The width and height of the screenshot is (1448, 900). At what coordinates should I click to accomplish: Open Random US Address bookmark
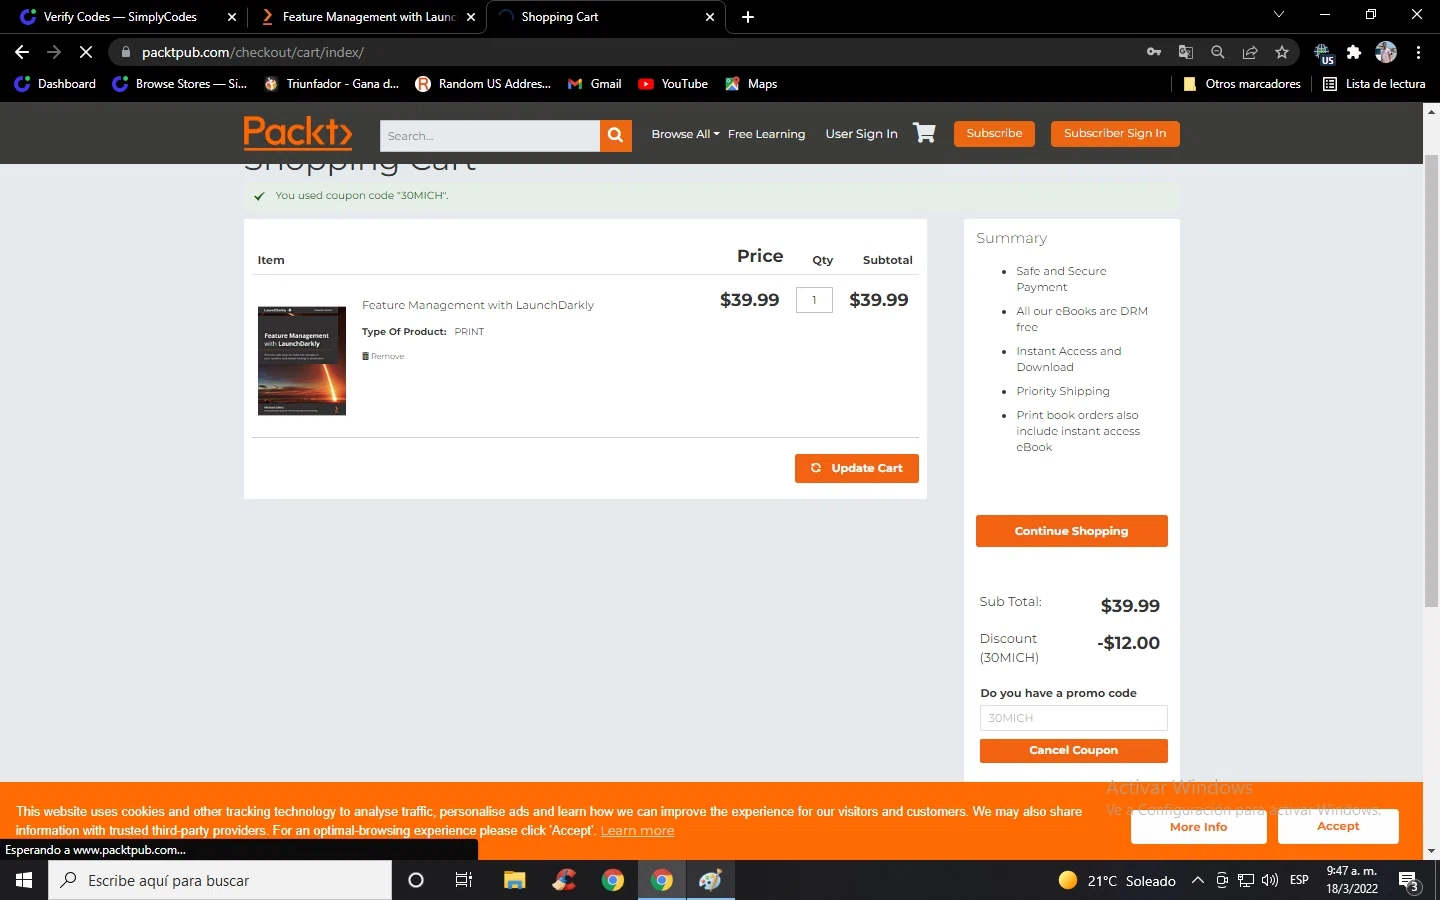click(x=483, y=84)
